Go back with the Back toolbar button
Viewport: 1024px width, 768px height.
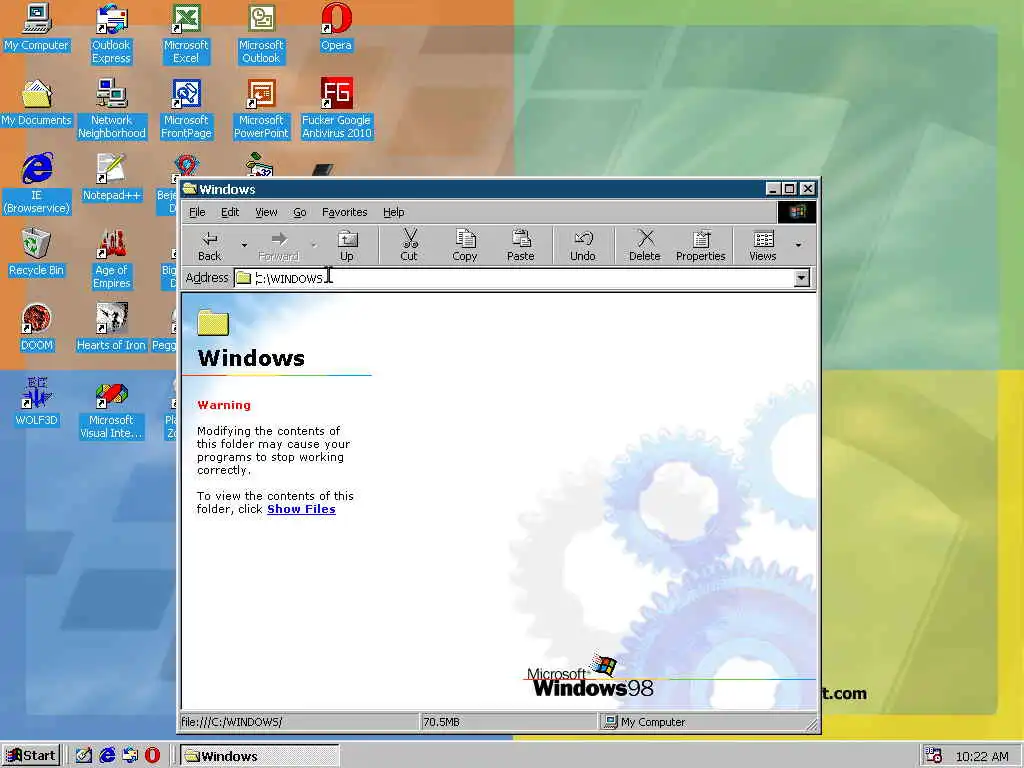coord(210,246)
